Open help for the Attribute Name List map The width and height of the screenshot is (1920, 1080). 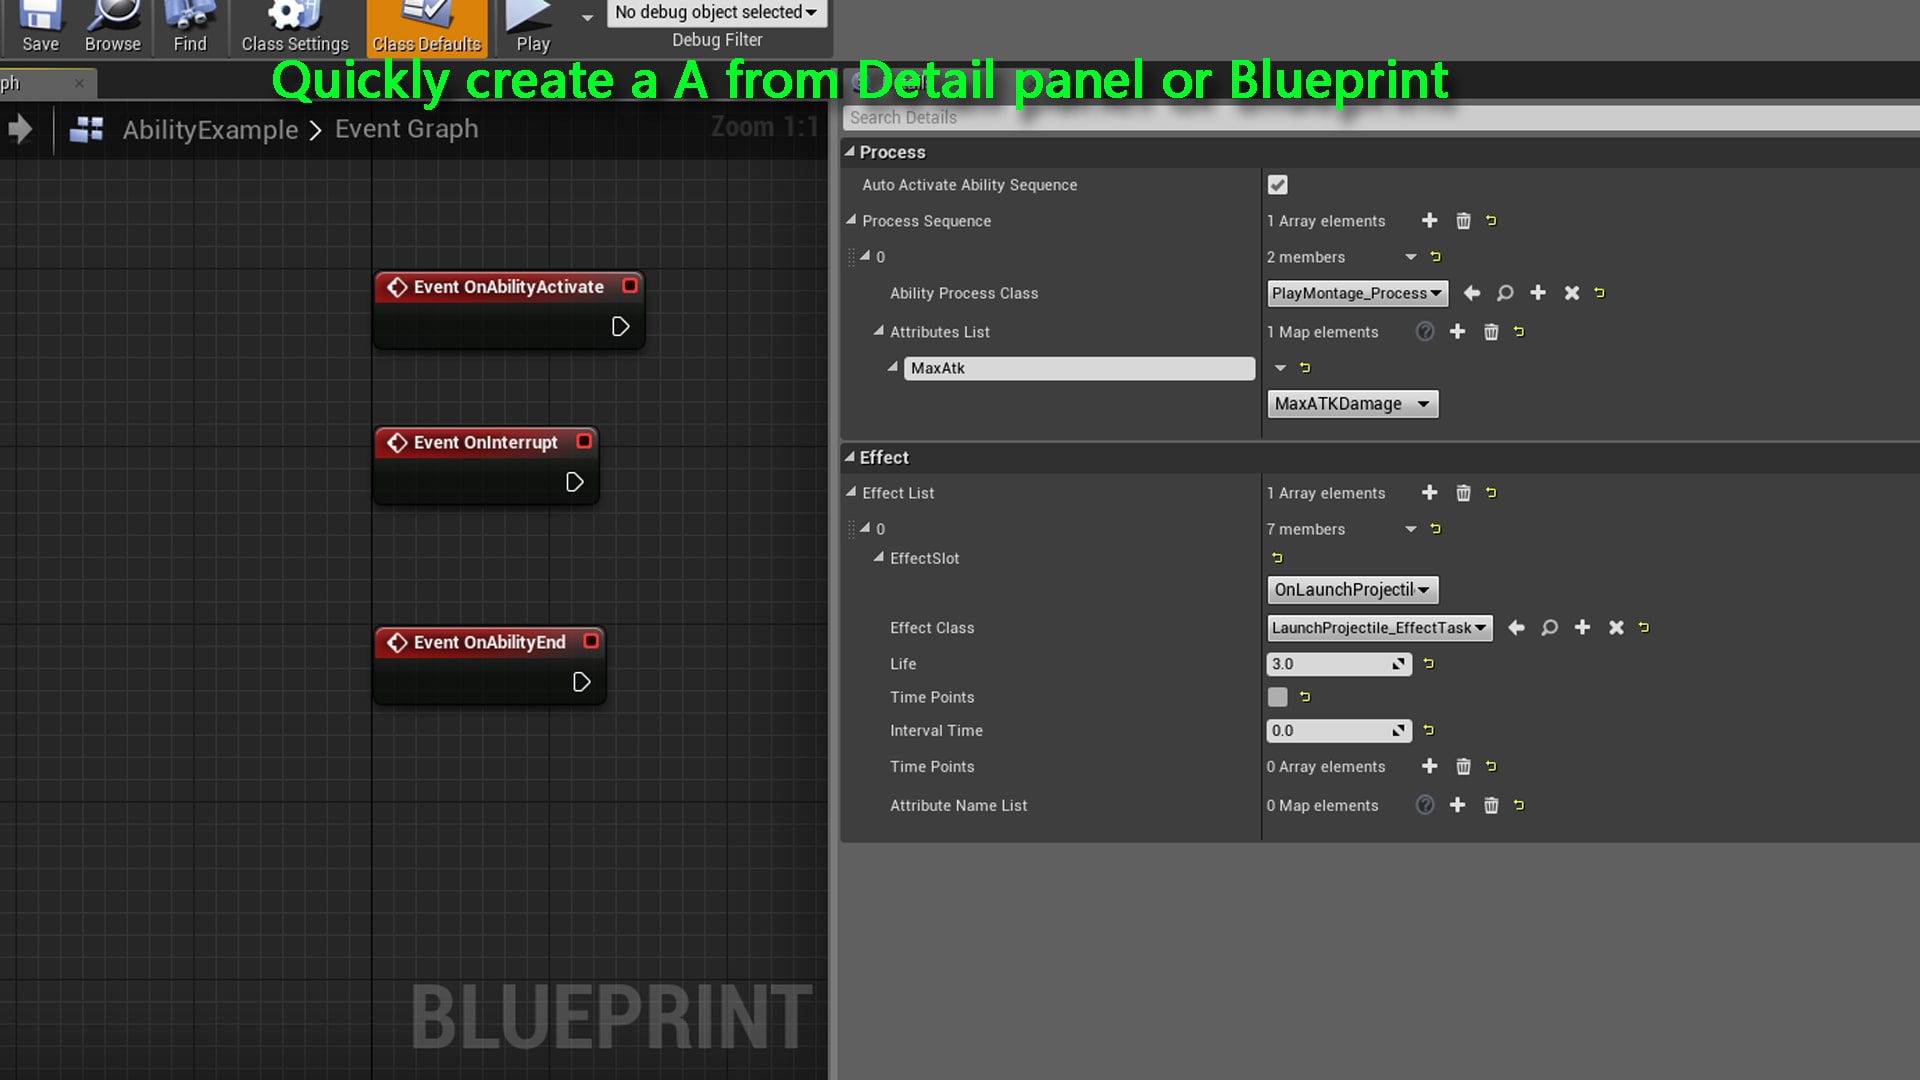(x=1425, y=805)
